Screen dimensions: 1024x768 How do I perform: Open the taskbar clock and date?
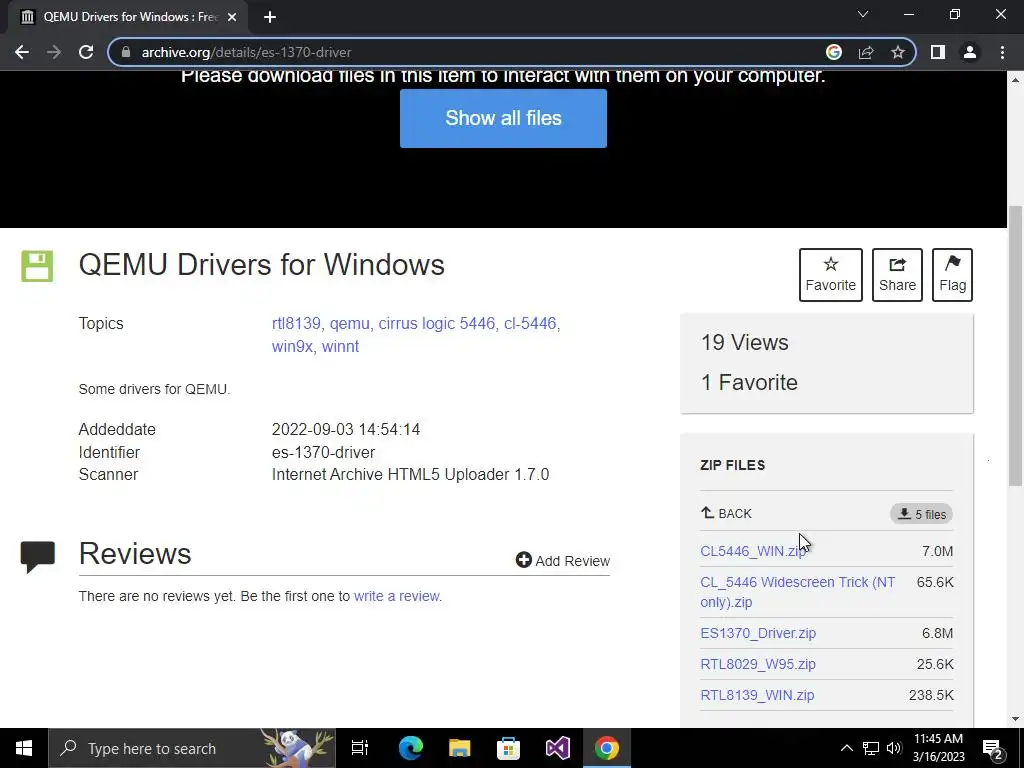coord(938,748)
